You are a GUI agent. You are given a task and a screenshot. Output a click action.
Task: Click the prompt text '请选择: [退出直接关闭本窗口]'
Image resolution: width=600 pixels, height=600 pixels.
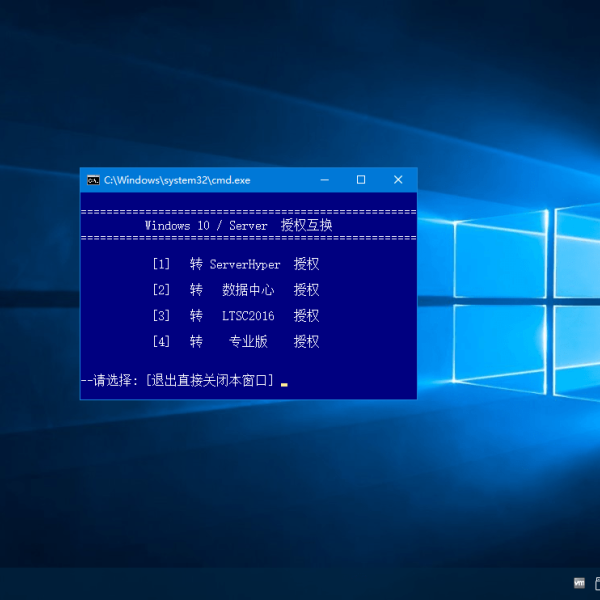point(183,380)
